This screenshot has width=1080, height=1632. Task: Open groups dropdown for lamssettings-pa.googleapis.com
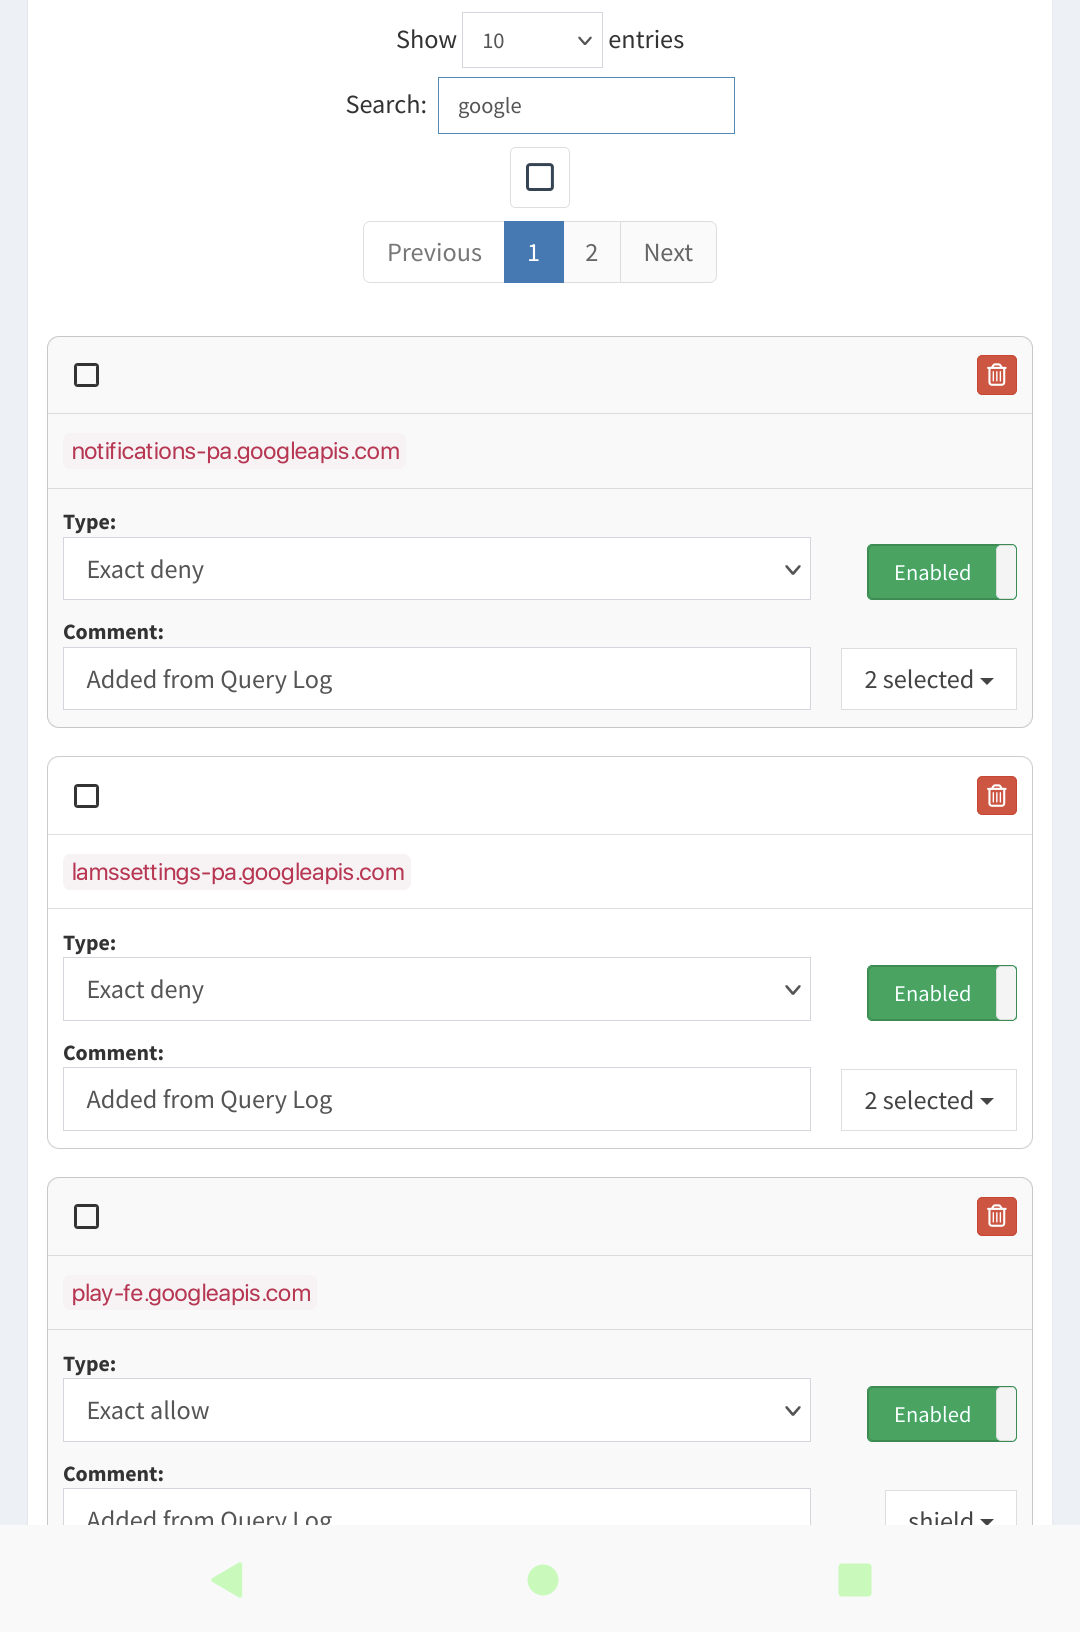point(928,1100)
